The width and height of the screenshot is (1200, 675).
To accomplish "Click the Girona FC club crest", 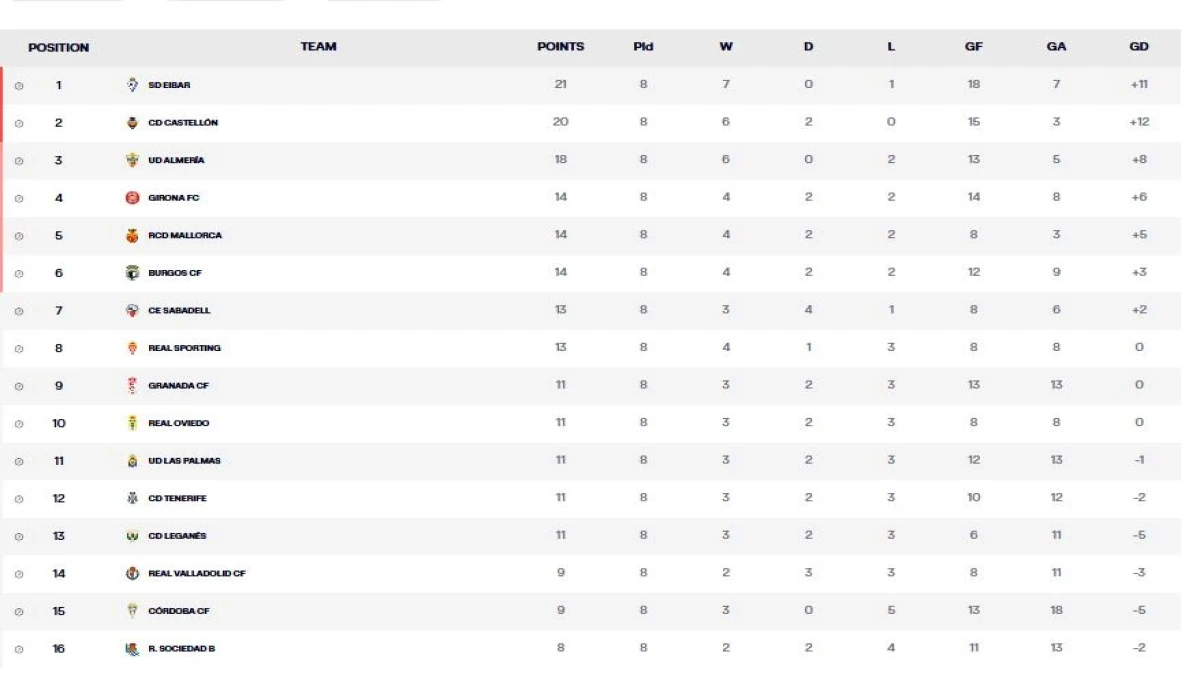I will [x=131, y=198].
